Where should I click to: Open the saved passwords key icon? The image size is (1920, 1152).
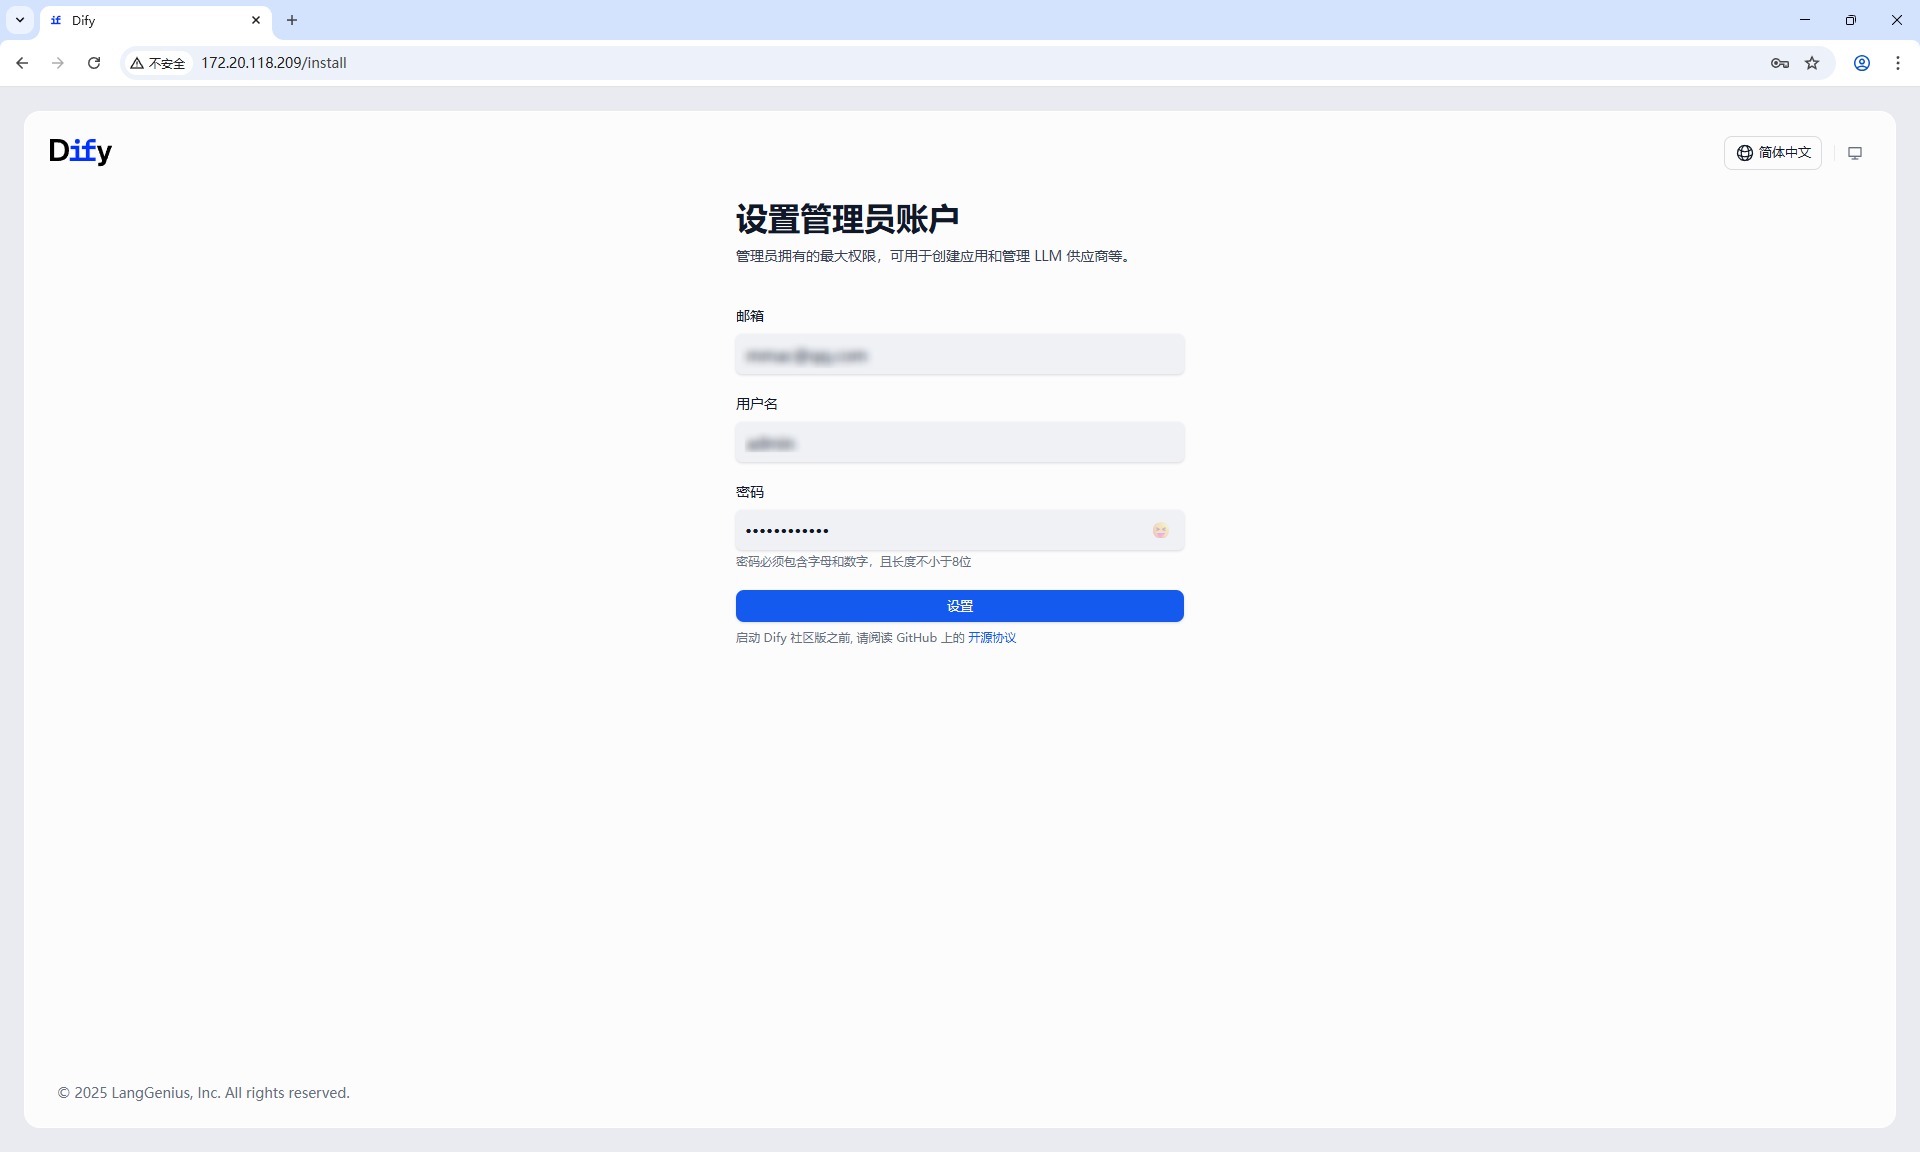point(1779,63)
